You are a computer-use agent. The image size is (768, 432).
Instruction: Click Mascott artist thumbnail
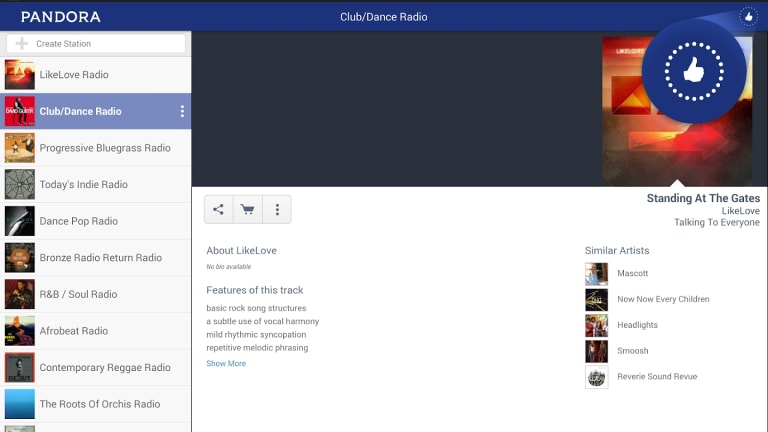pyautogui.click(x=597, y=274)
